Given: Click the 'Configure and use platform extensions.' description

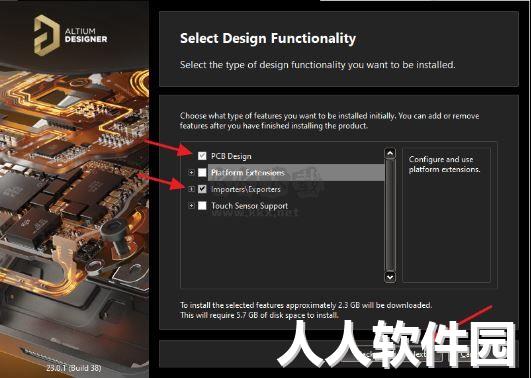Looking at the screenshot, I should coord(444,164).
